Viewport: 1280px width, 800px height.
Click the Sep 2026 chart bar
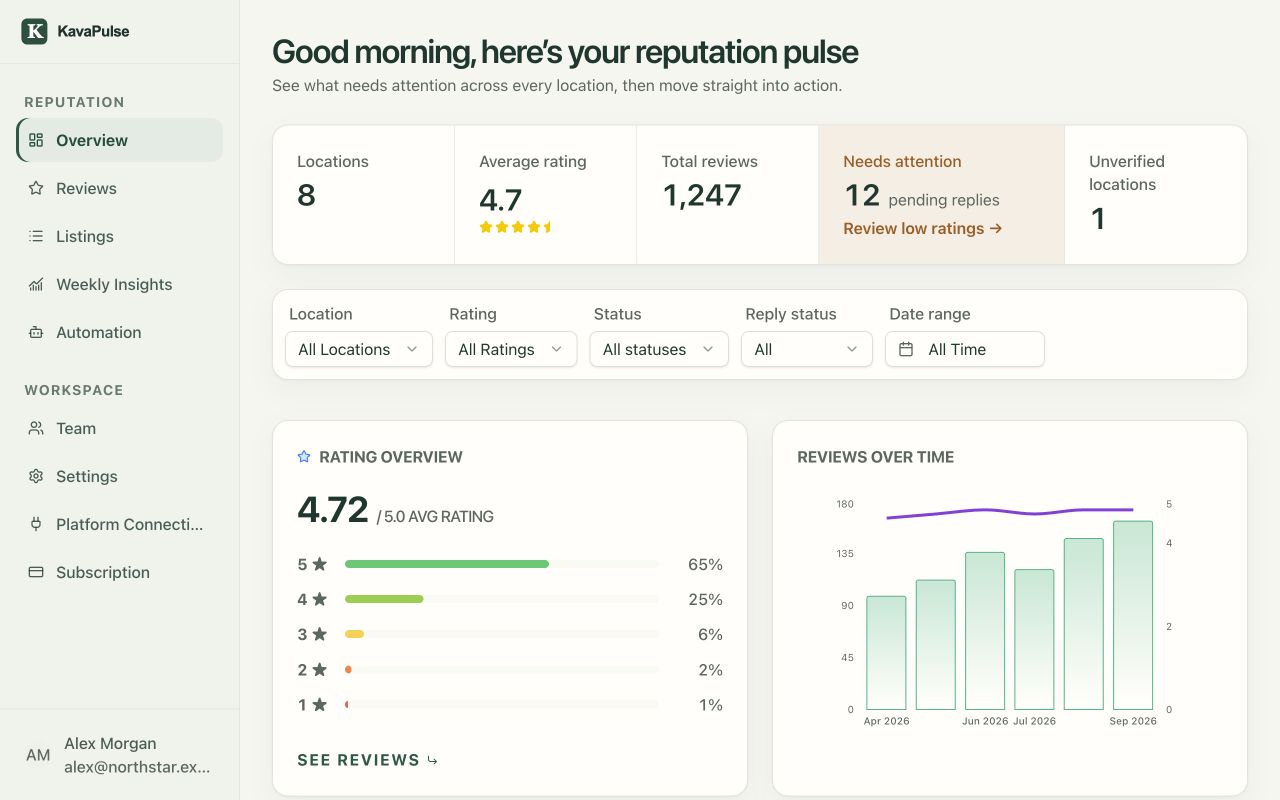1133,615
